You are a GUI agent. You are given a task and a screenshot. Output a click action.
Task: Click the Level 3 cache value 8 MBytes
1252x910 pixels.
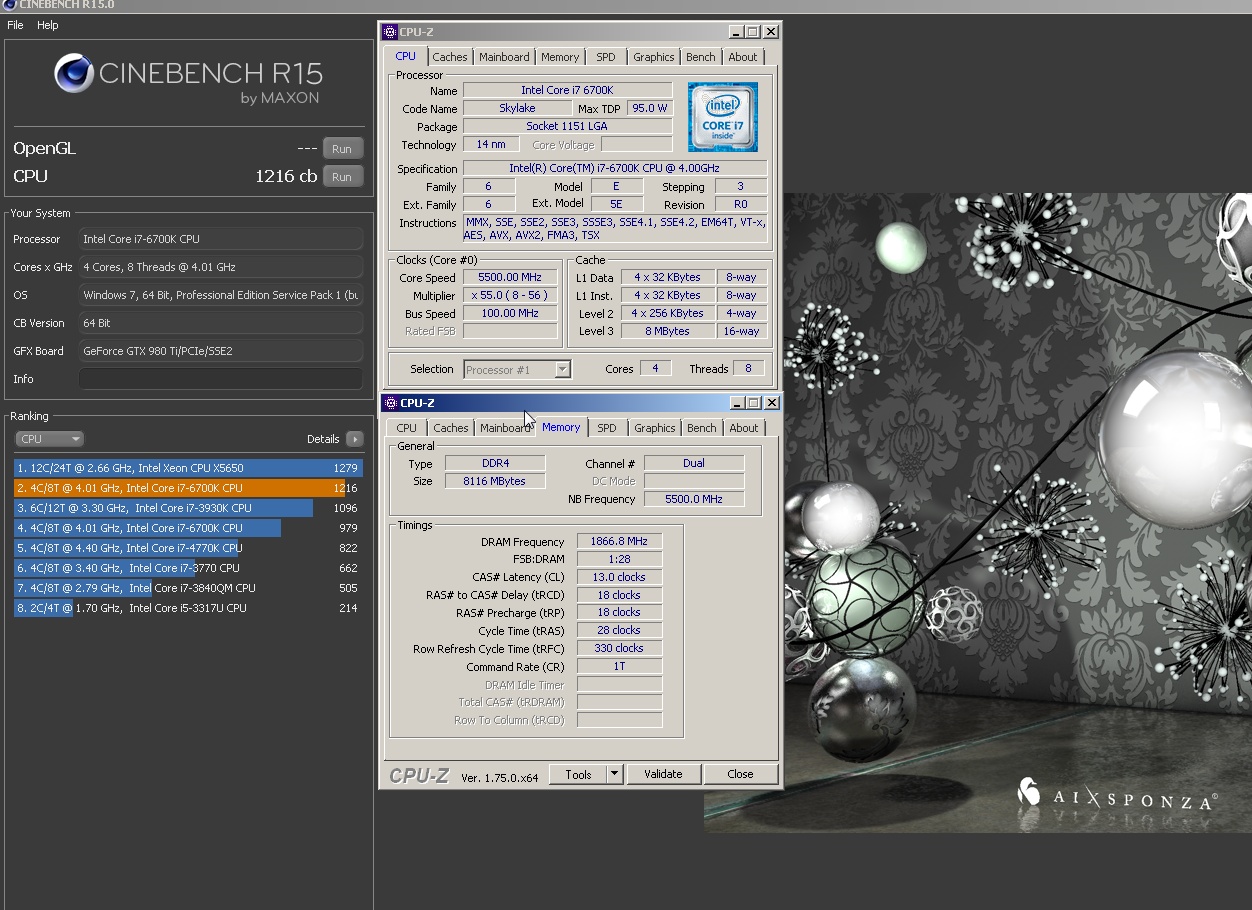(x=667, y=331)
